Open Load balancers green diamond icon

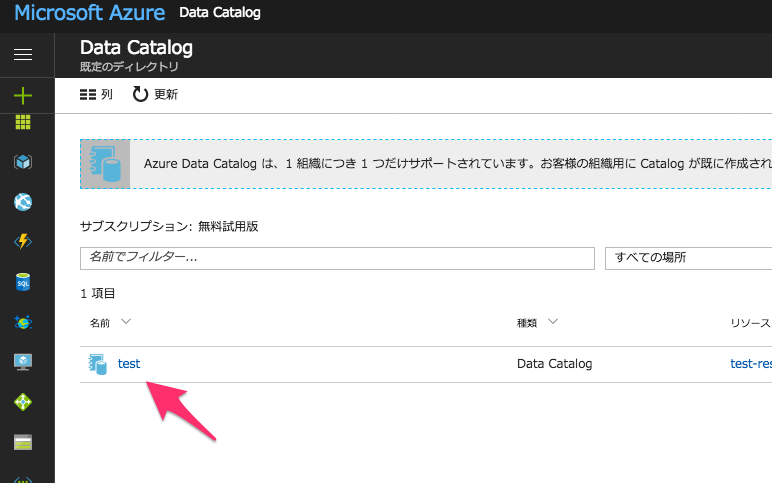23,402
